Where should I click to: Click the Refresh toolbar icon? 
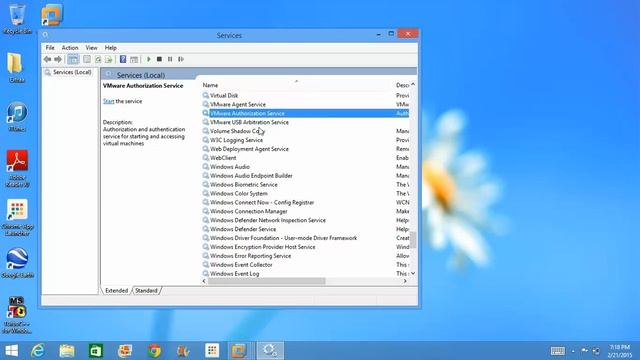(x=98, y=59)
